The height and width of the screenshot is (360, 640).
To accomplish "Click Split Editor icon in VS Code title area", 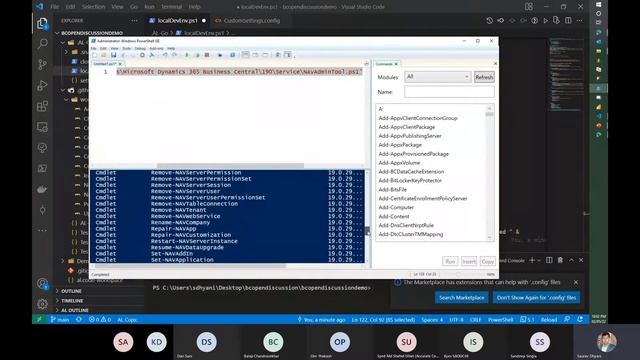I will coord(568,20).
